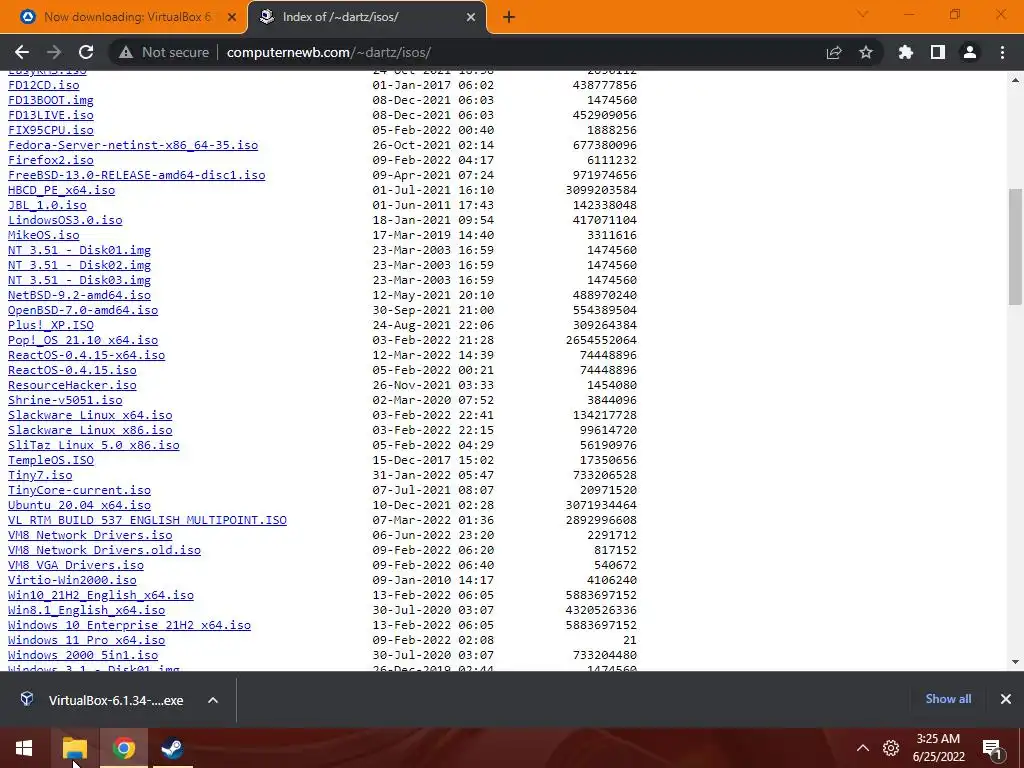Go back using the browser back arrow
The width and height of the screenshot is (1024, 768).
click(x=22, y=52)
